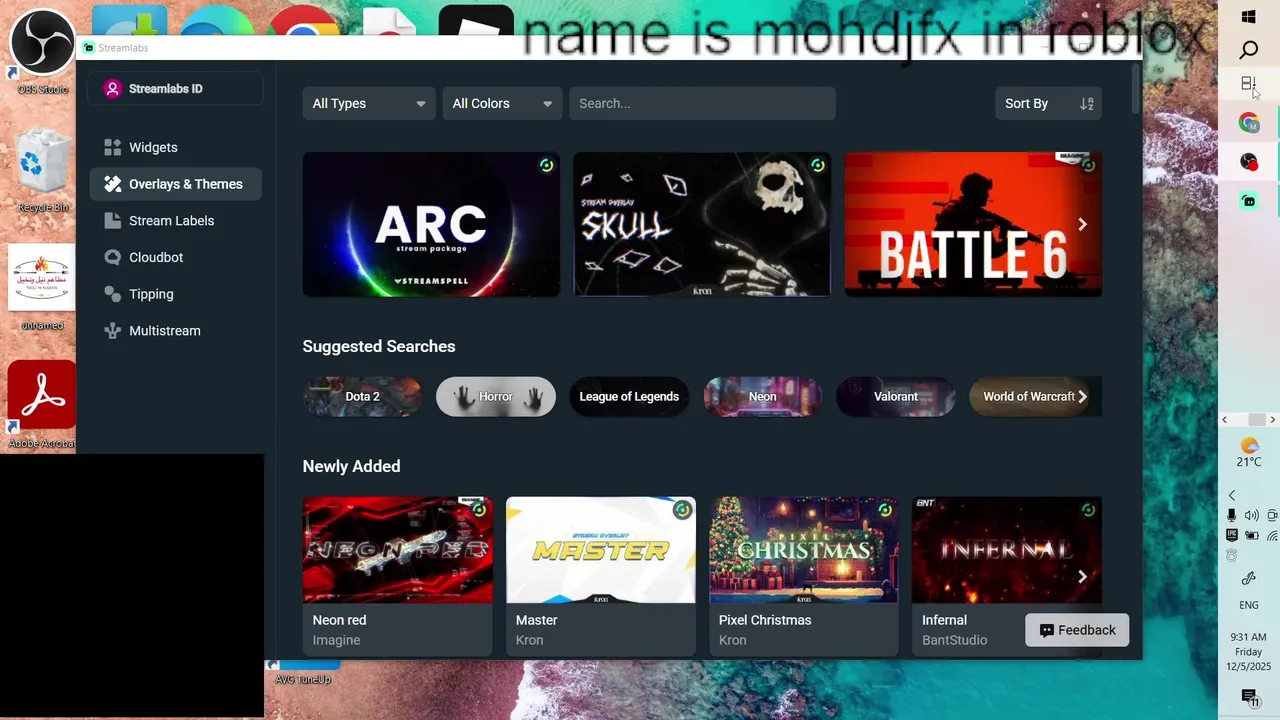This screenshot has height=720, width=1280.
Task: Select League of Legends suggested search
Action: (629, 397)
